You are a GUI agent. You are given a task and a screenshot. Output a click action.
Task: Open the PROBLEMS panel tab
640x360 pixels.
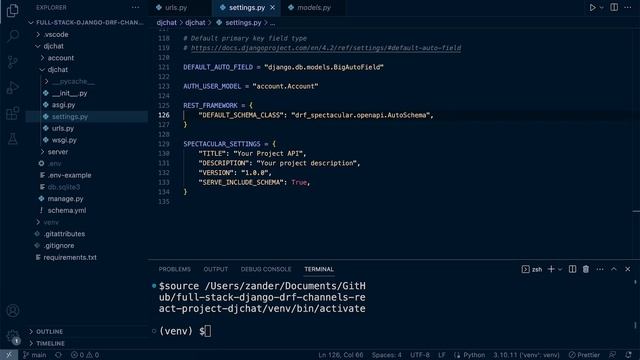coord(175,269)
